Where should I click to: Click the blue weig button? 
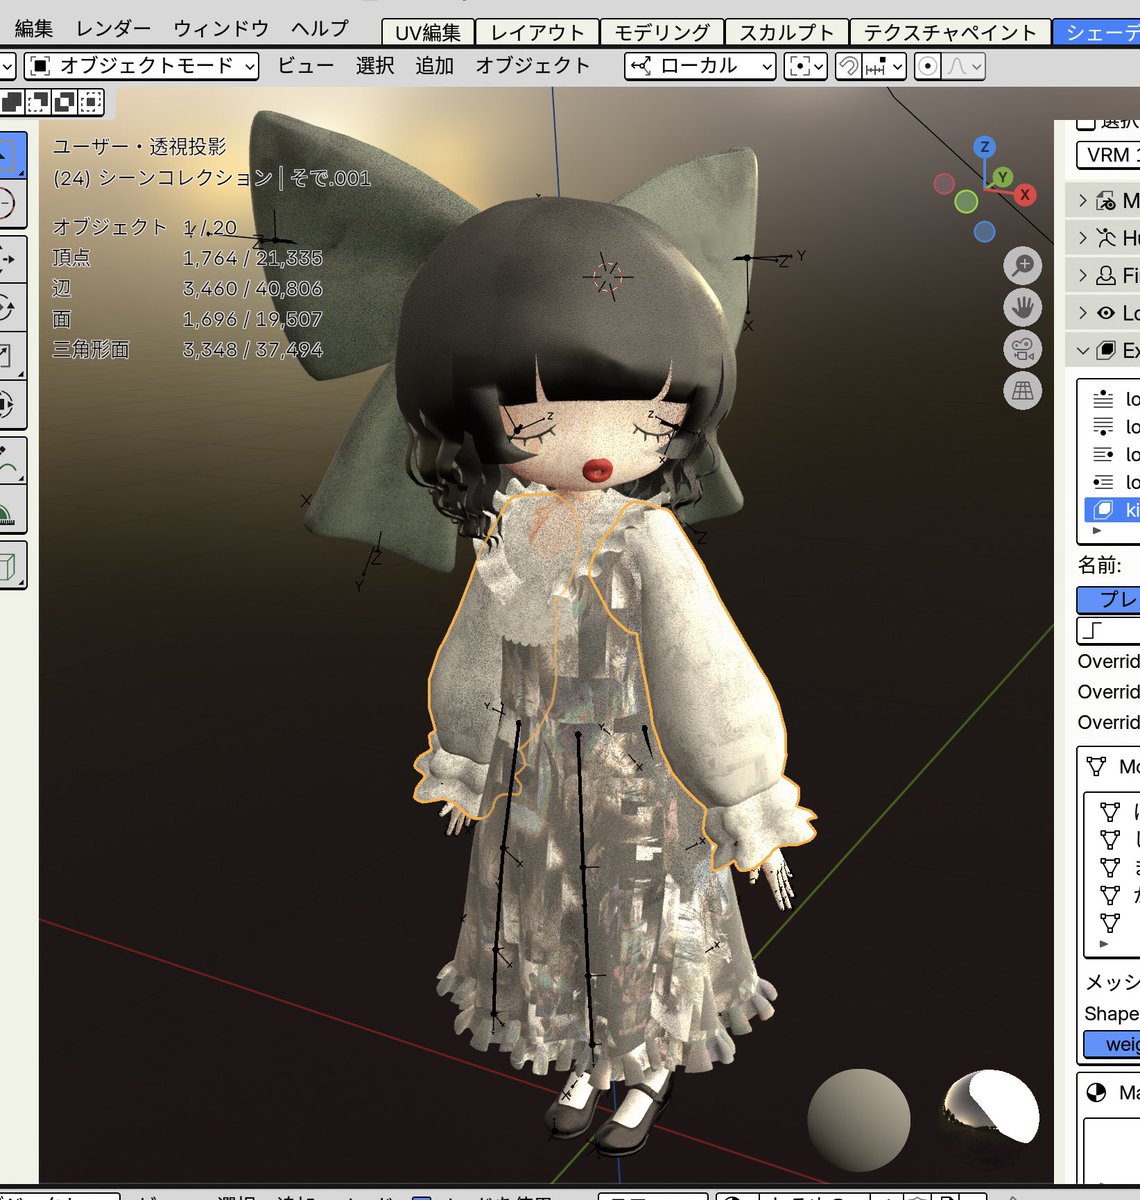pos(1112,1044)
